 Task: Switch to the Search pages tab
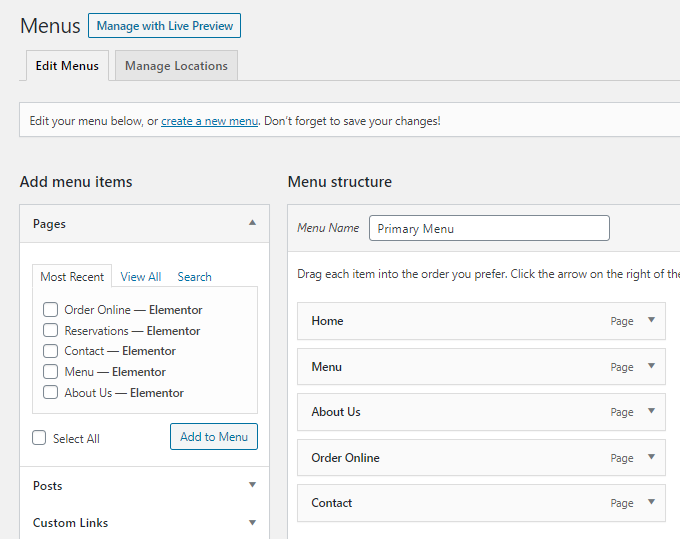[x=194, y=277]
